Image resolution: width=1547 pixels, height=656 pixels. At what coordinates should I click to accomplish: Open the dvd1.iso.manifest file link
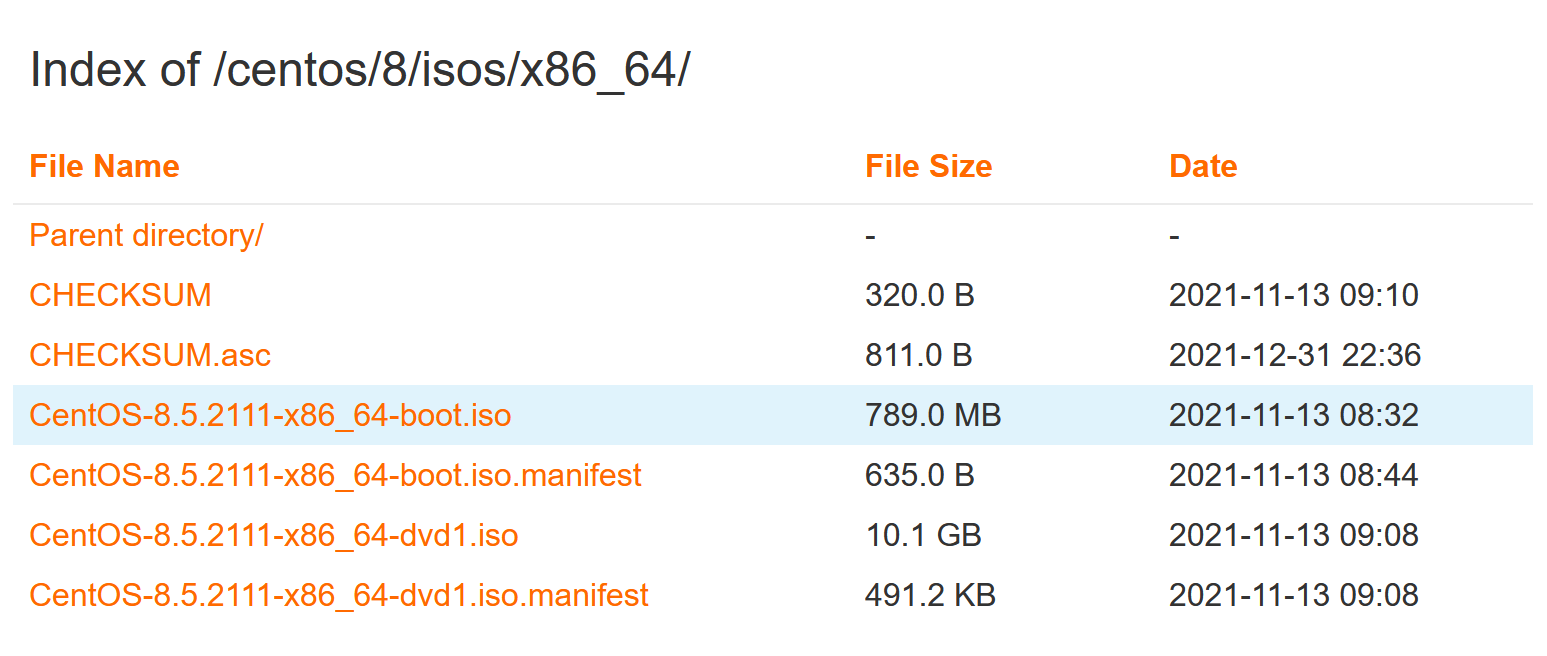click(x=339, y=595)
